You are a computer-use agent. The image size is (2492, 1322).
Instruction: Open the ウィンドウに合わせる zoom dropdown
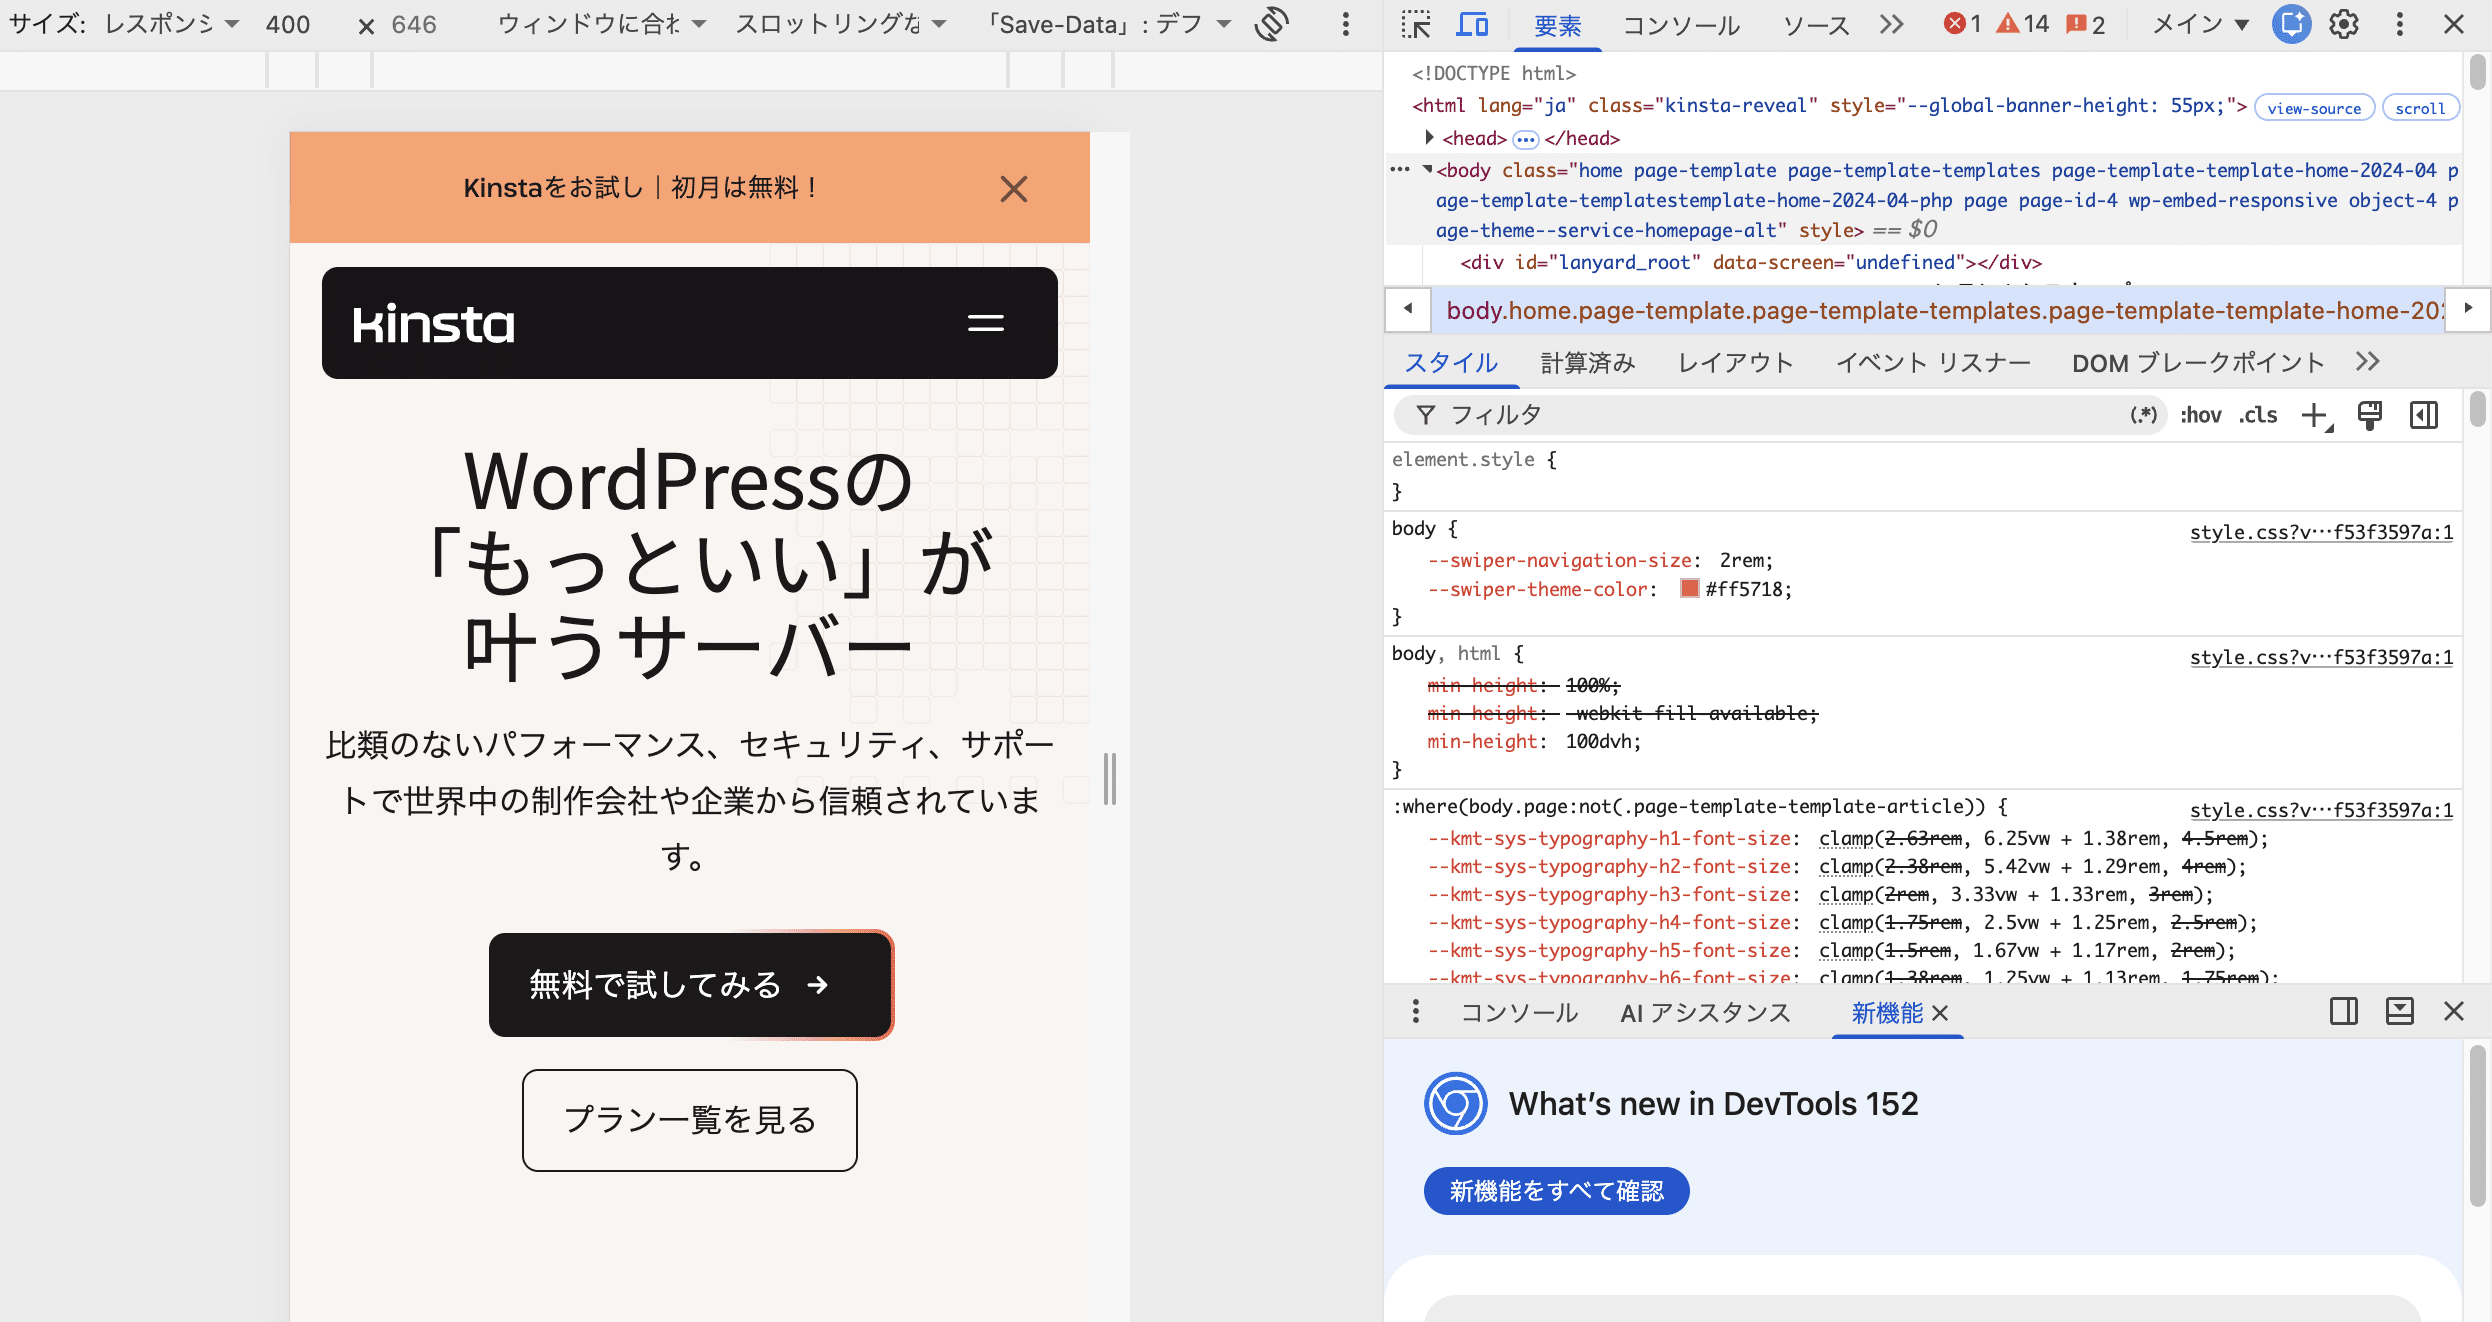click(x=602, y=24)
